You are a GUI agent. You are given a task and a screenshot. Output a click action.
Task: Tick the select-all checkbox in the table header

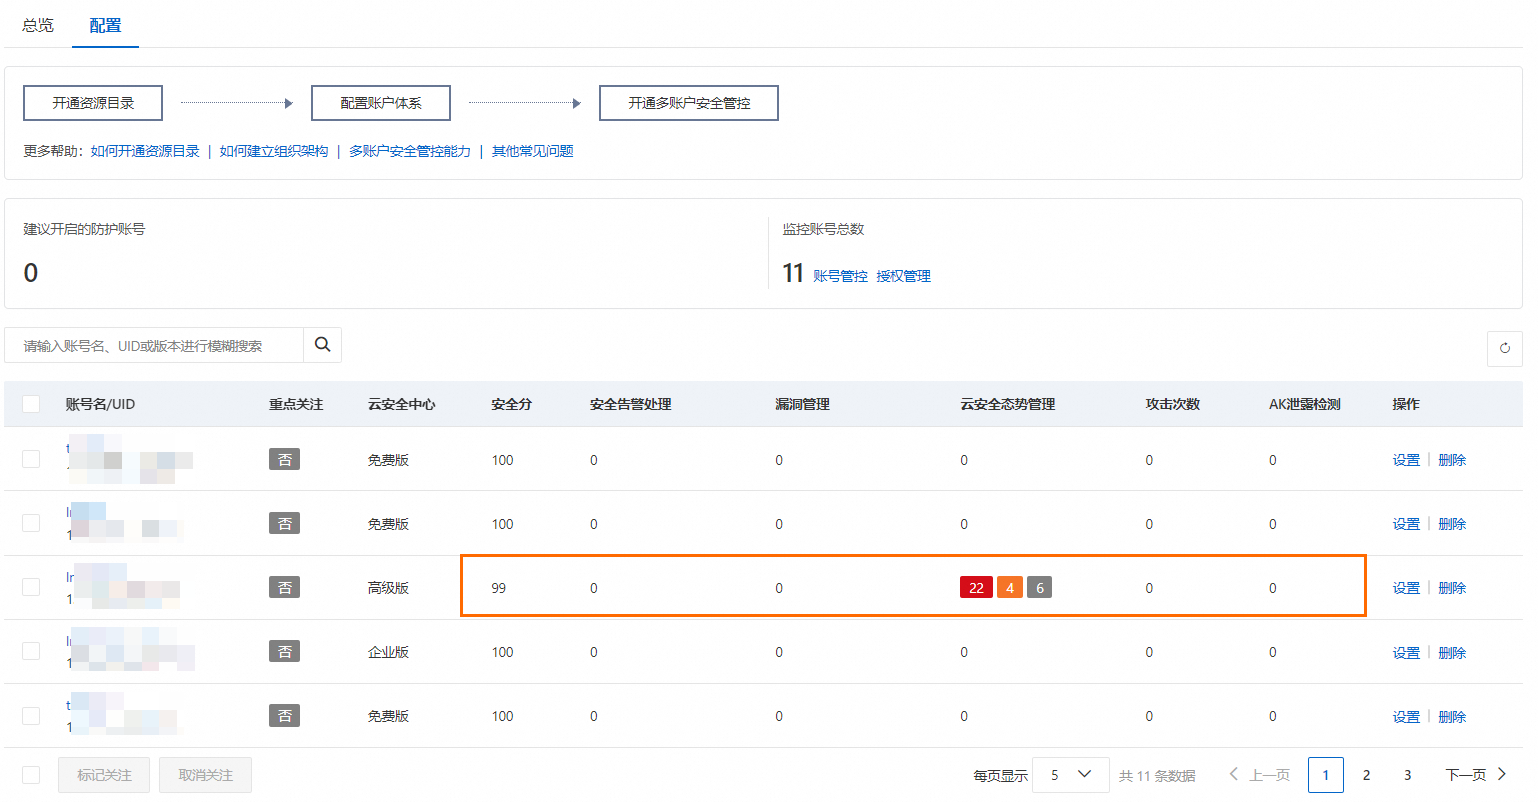31,404
